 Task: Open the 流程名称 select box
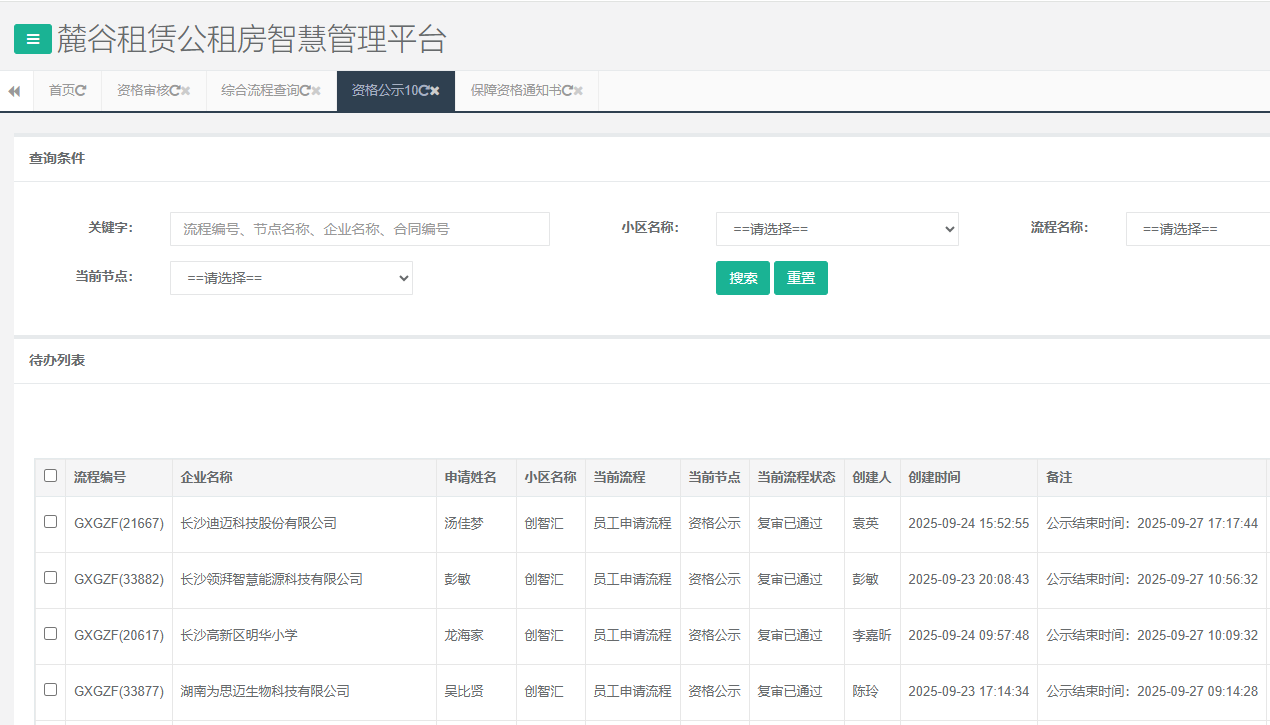click(x=1197, y=229)
